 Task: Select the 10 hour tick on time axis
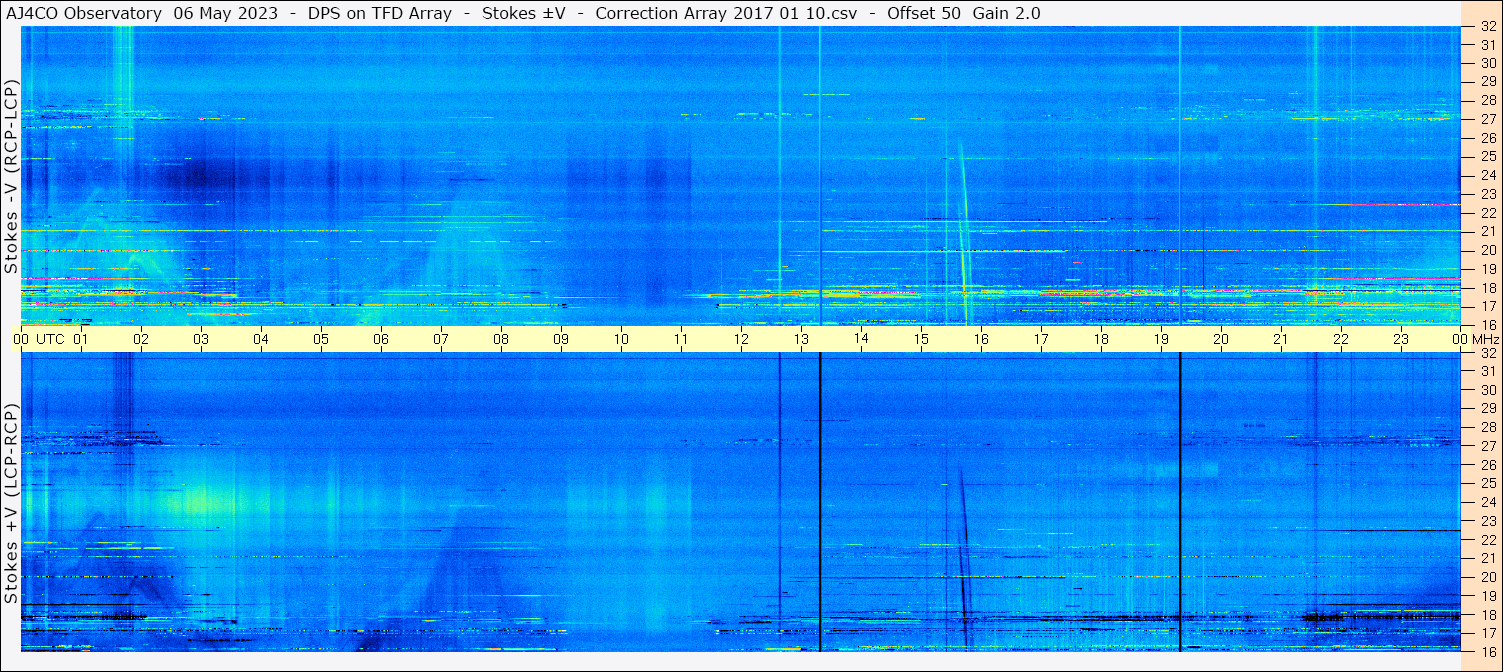coord(621,339)
